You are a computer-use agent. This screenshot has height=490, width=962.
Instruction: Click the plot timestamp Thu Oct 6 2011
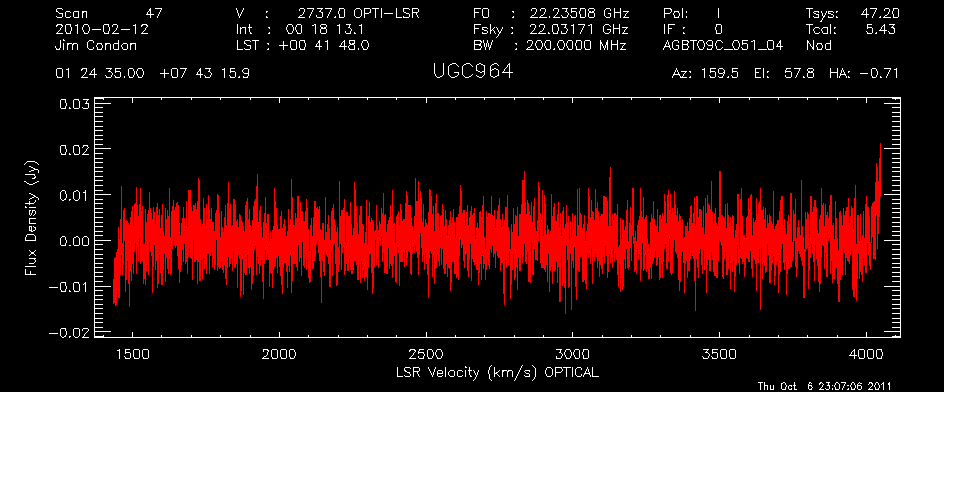pos(825,386)
